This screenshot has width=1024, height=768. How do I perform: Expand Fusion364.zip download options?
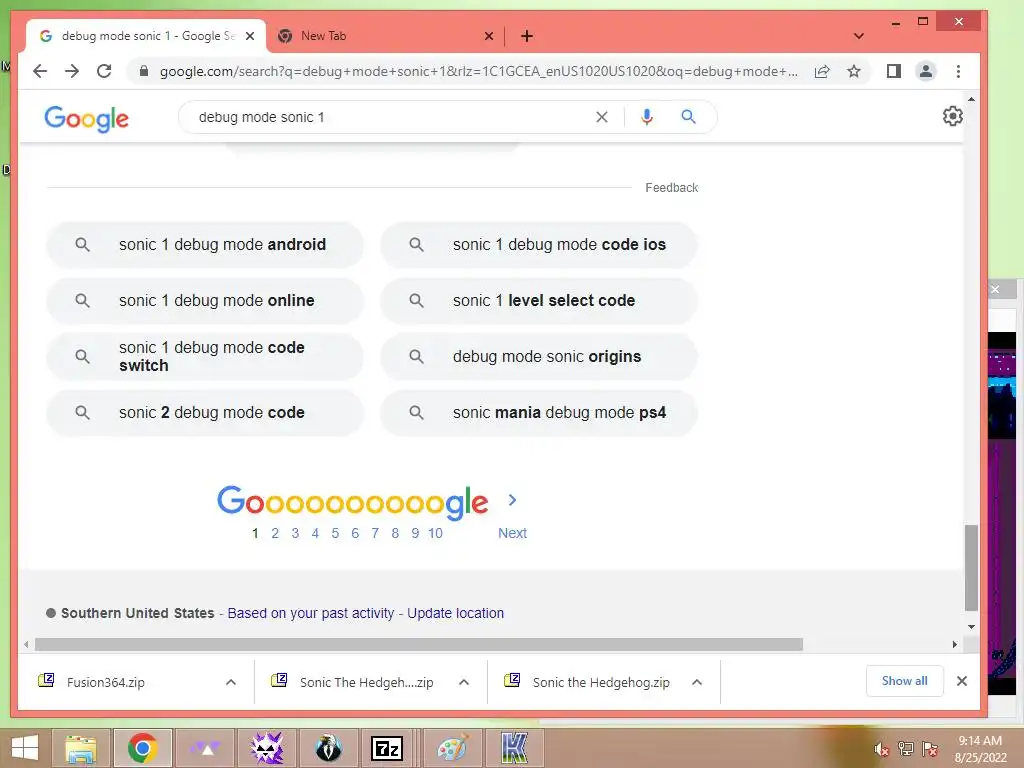pos(231,682)
